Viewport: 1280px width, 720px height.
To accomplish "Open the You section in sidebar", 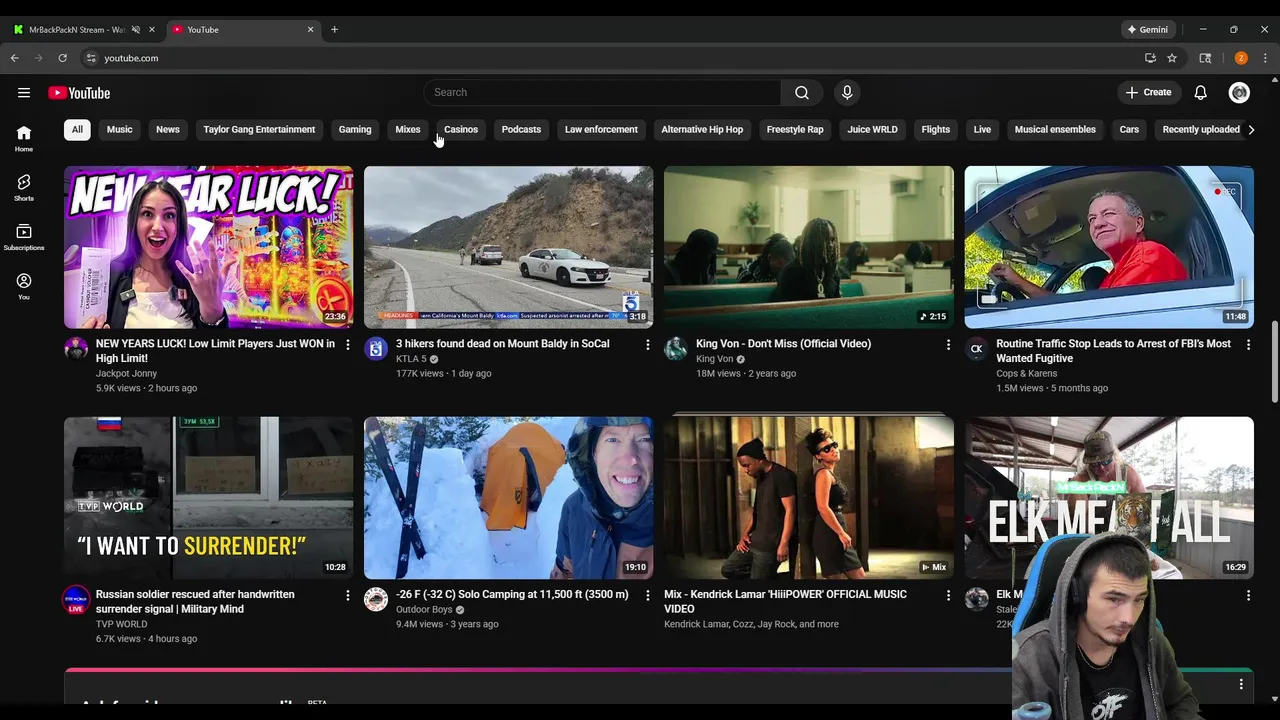I will pyautogui.click(x=24, y=287).
